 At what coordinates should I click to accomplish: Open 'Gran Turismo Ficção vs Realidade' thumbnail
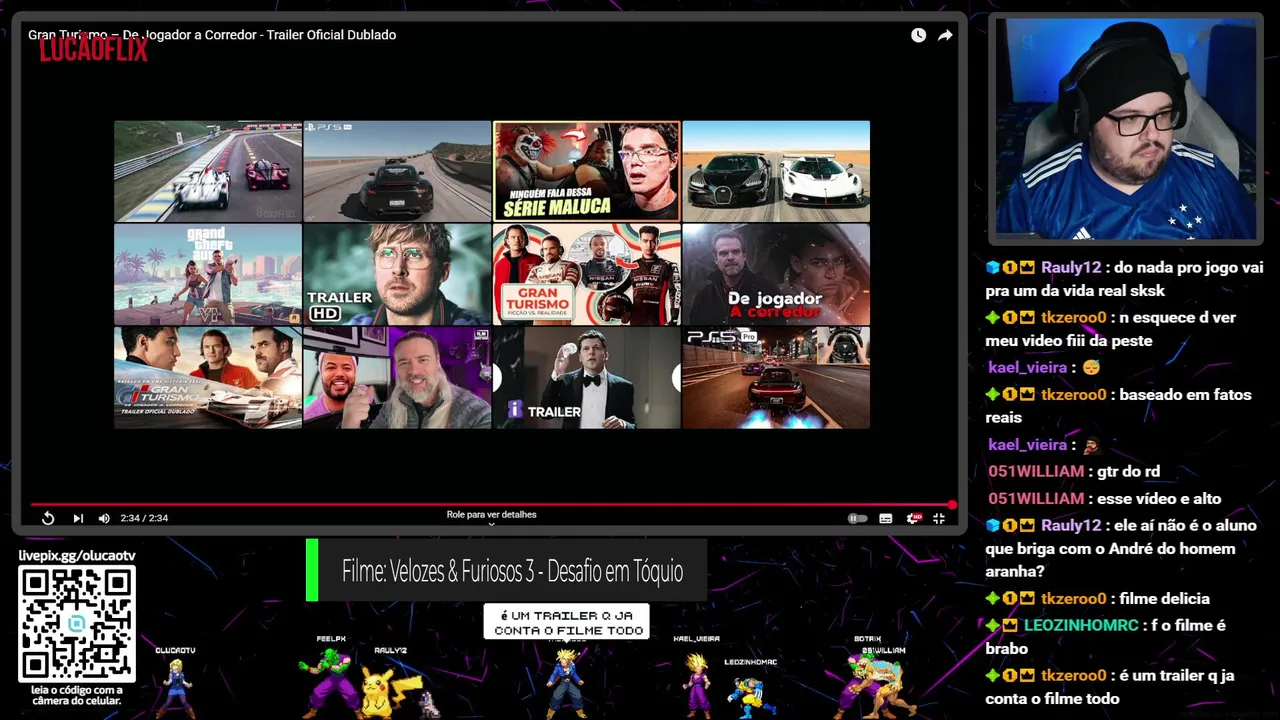click(586, 274)
